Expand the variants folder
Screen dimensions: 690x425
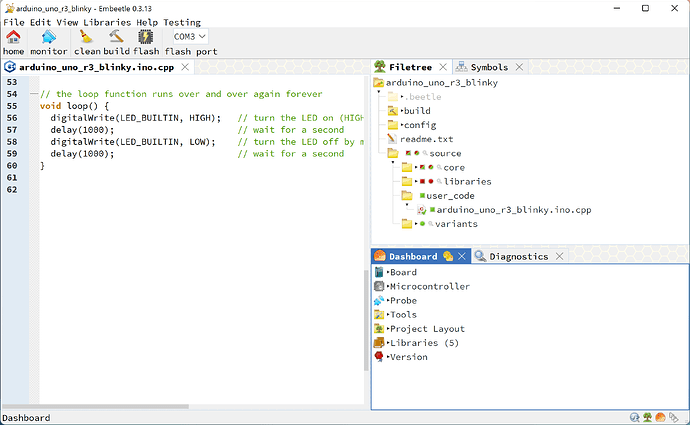[x=416, y=223]
